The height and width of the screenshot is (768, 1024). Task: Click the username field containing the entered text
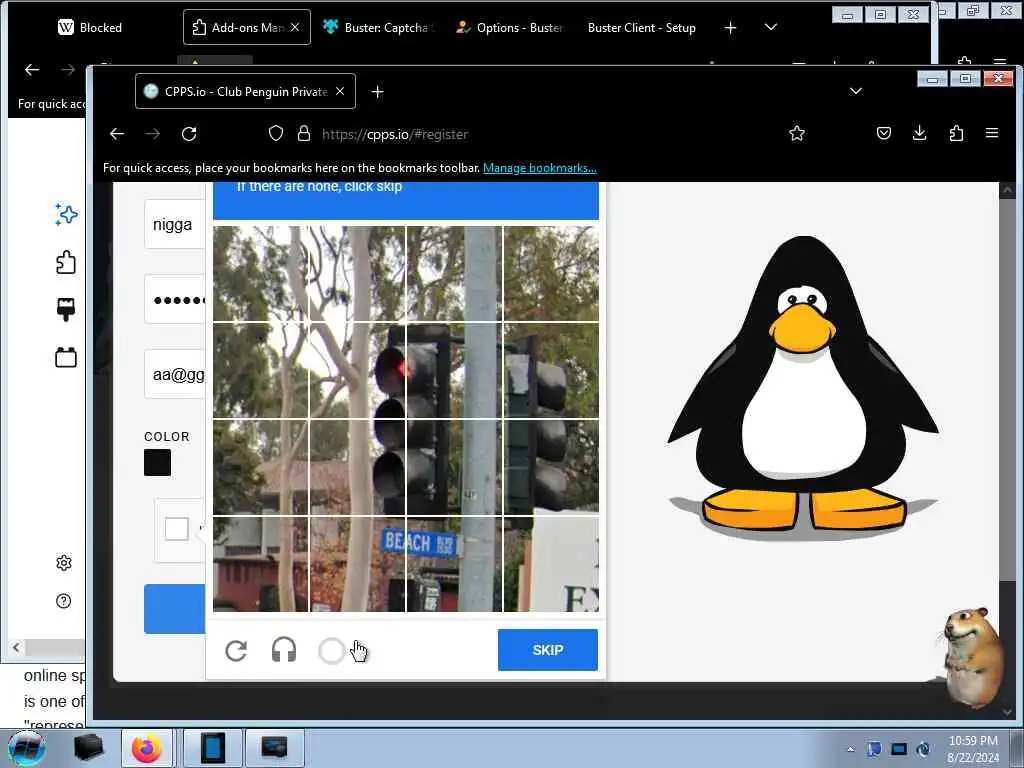(x=174, y=225)
